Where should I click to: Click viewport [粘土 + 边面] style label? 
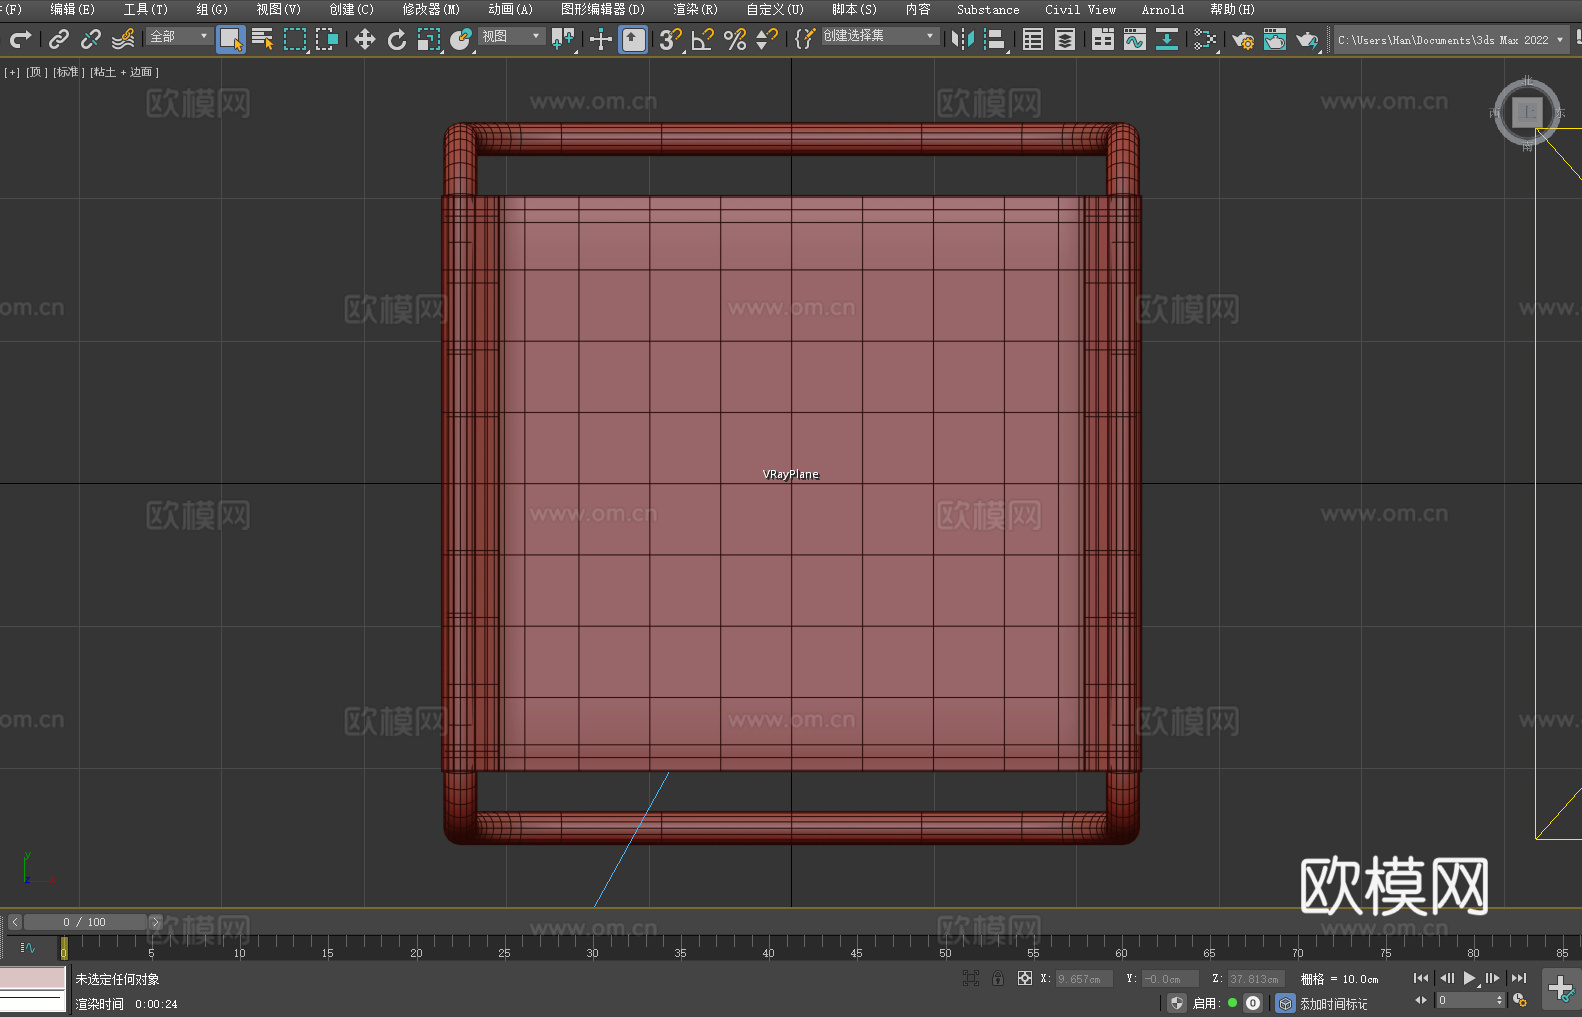[124, 72]
